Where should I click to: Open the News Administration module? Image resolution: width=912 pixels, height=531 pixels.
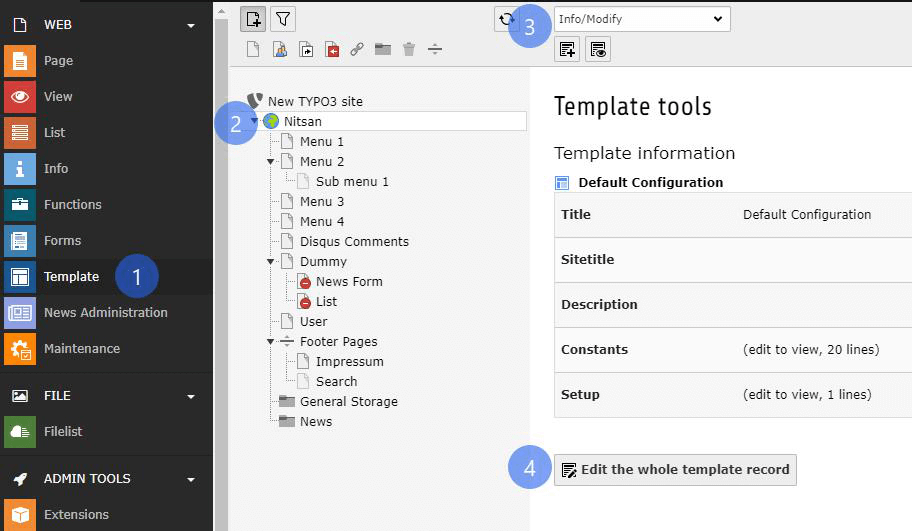click(x=105, y=313)
